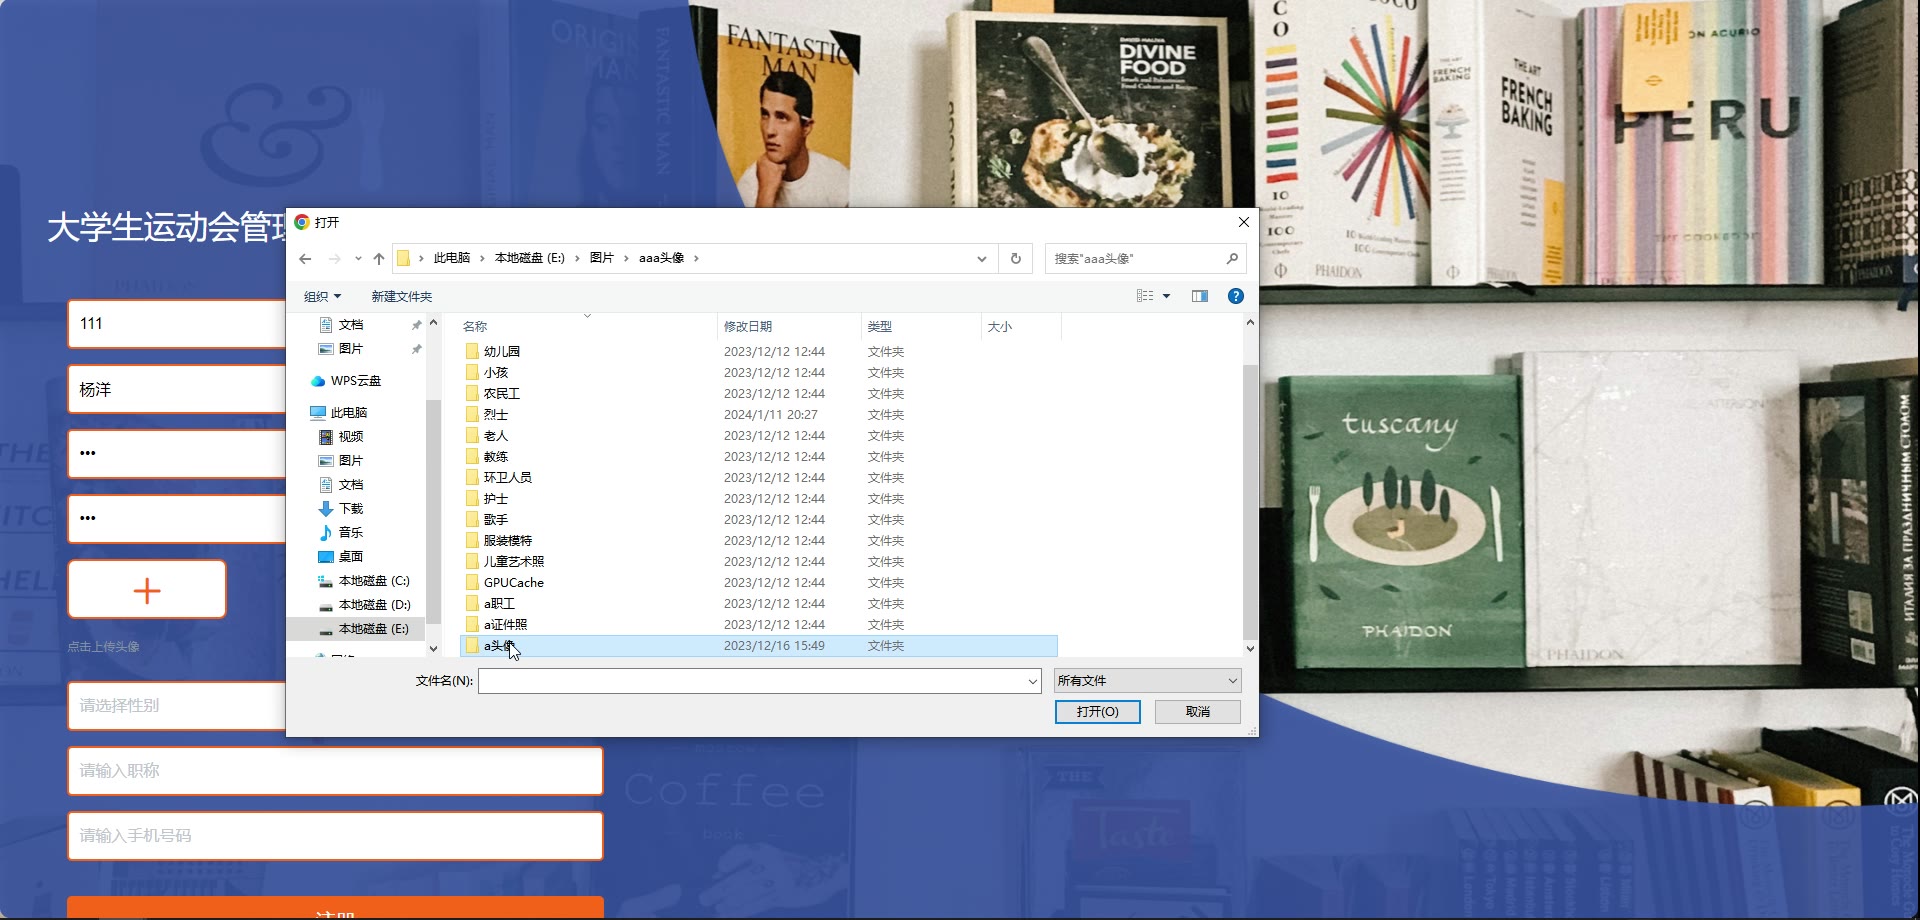Viewport: 1920px width, 920px height.
Task: Click the 图片 breadcrumb segment
Action: point(602,258)
